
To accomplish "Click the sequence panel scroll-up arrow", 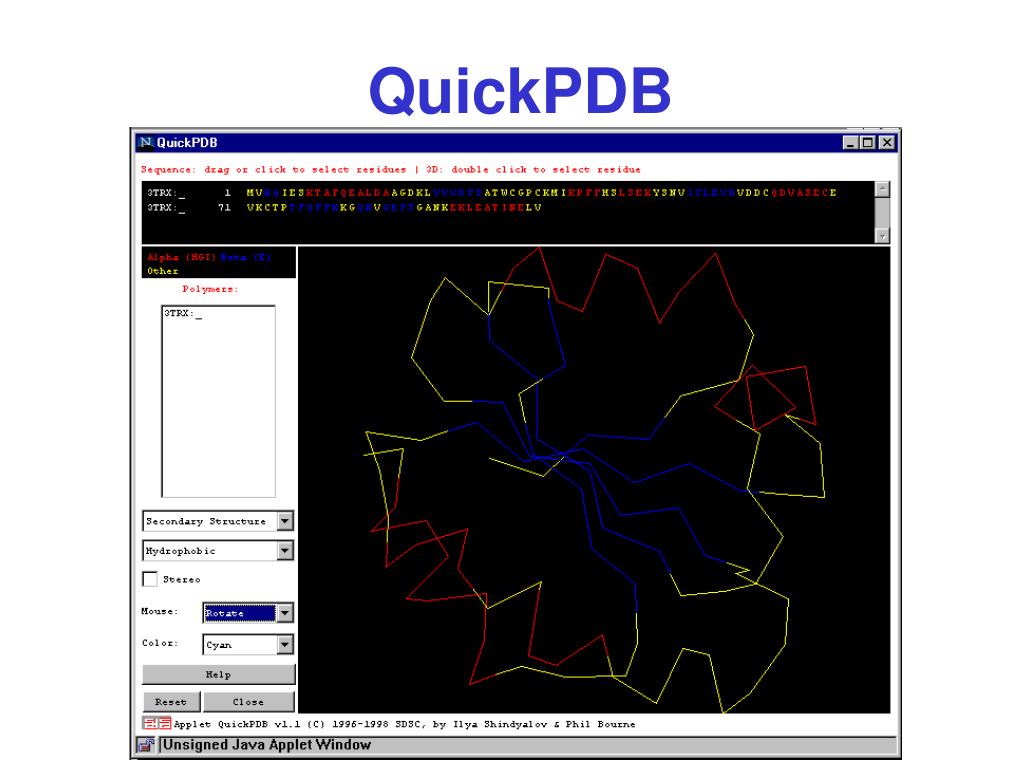I will tap(882, 189).
